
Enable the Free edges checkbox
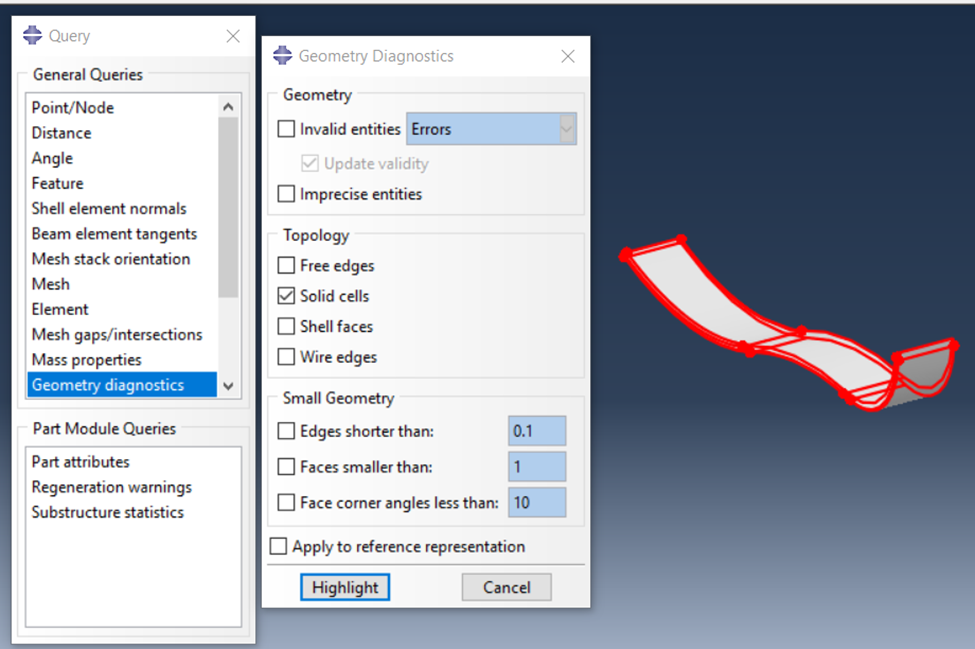(286, 265)
